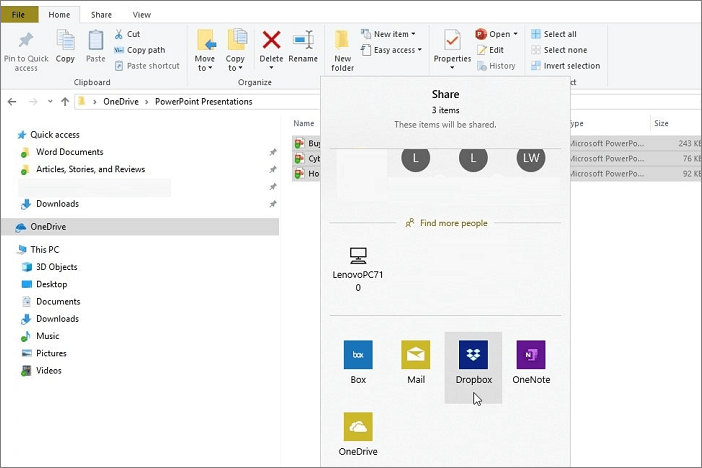Viewport: 702px width, 468px height.
Task: Share to OneNote app
Action: tap(531, 361)
